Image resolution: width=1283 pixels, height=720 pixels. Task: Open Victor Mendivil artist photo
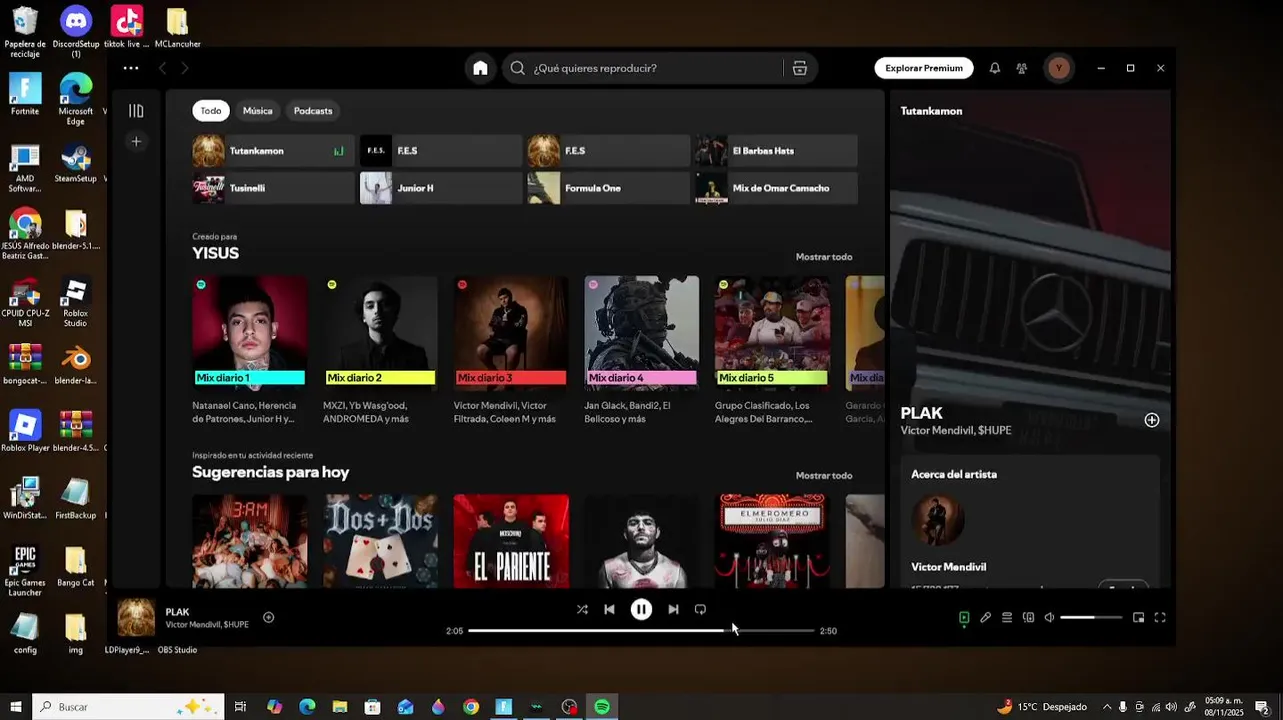point(938,519)
